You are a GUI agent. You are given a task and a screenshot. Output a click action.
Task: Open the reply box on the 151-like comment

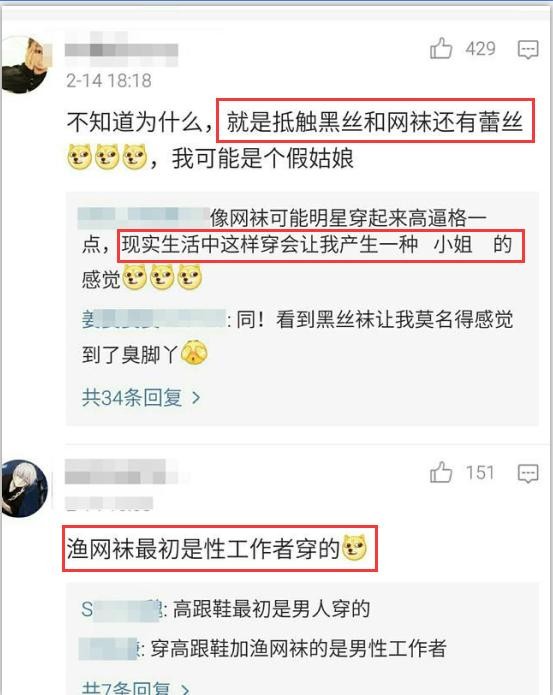pyautogui.click(x=528, y=473)
